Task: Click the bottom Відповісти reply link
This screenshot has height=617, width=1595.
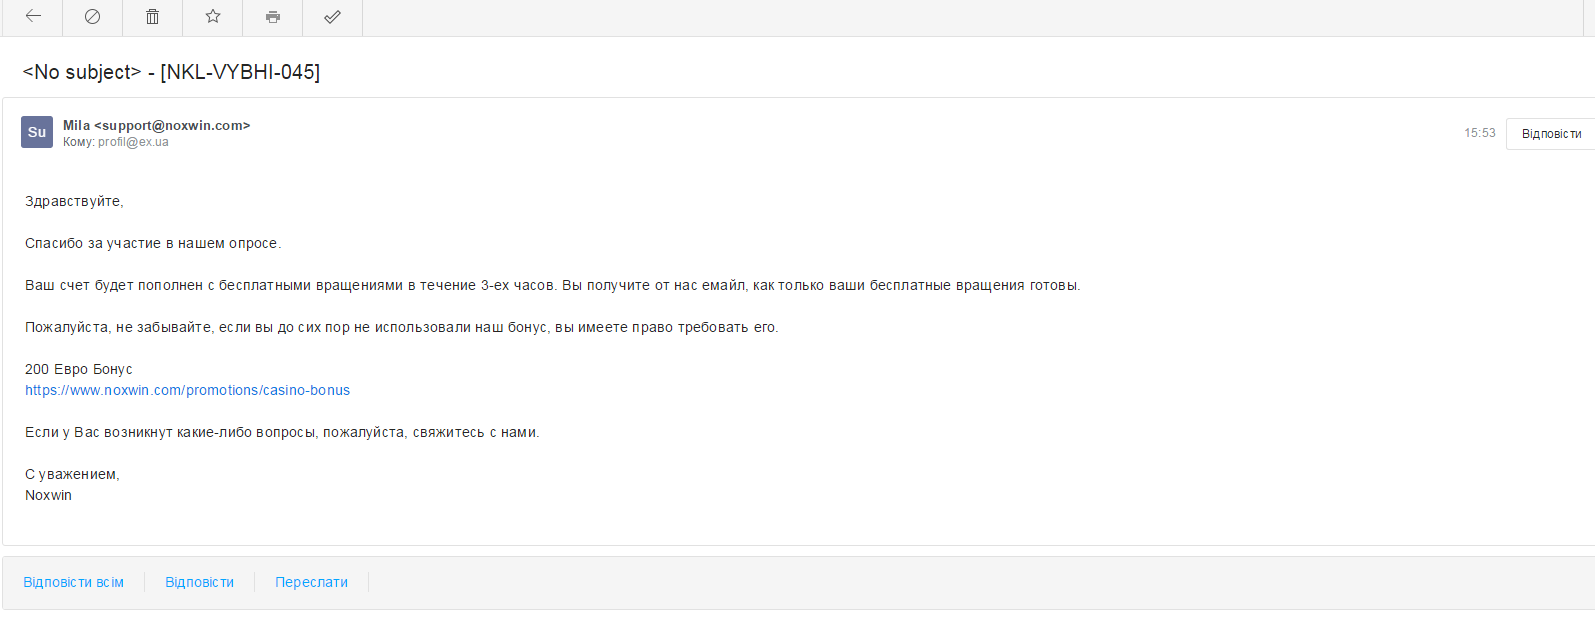Action: click(199, 582)
